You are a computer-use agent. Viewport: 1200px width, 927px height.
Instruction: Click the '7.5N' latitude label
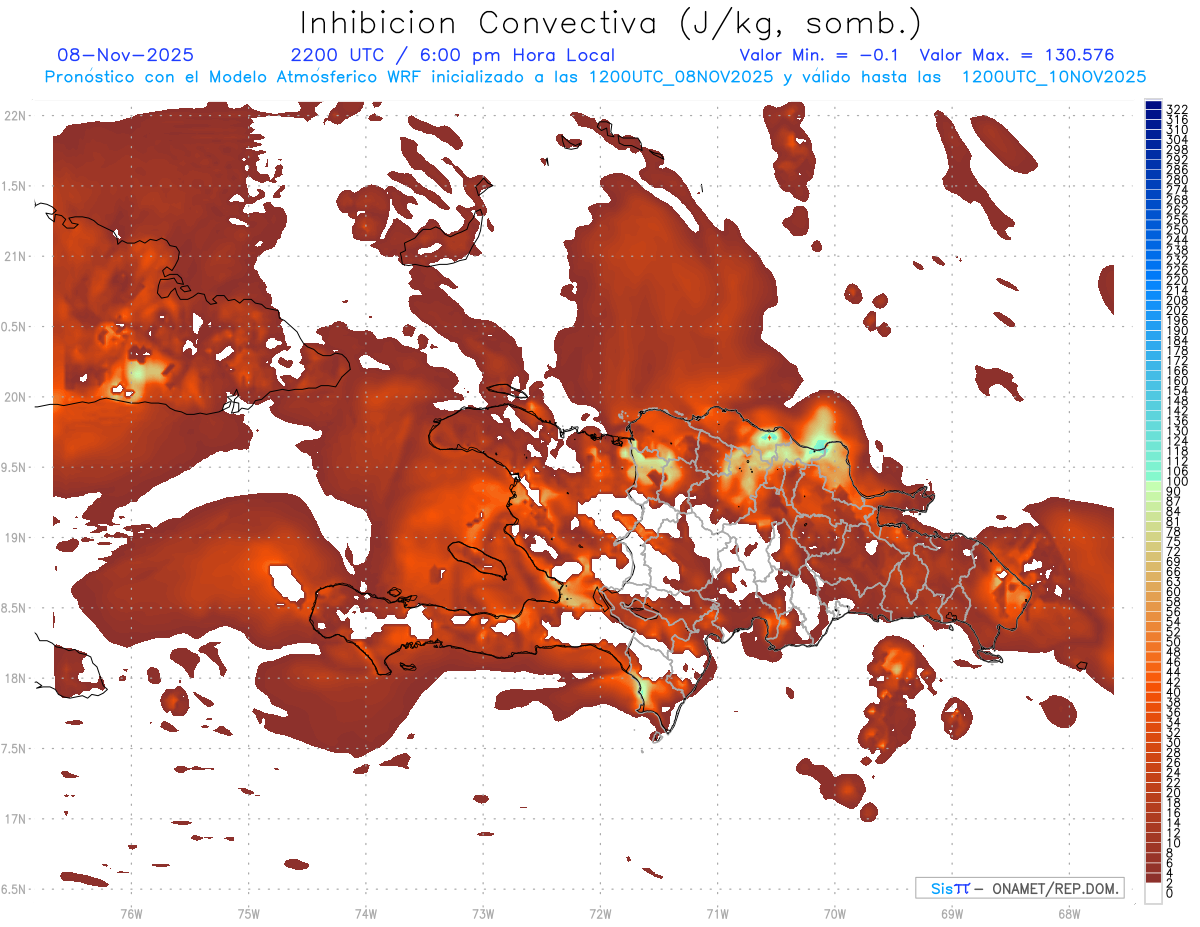tap(15, 748)
